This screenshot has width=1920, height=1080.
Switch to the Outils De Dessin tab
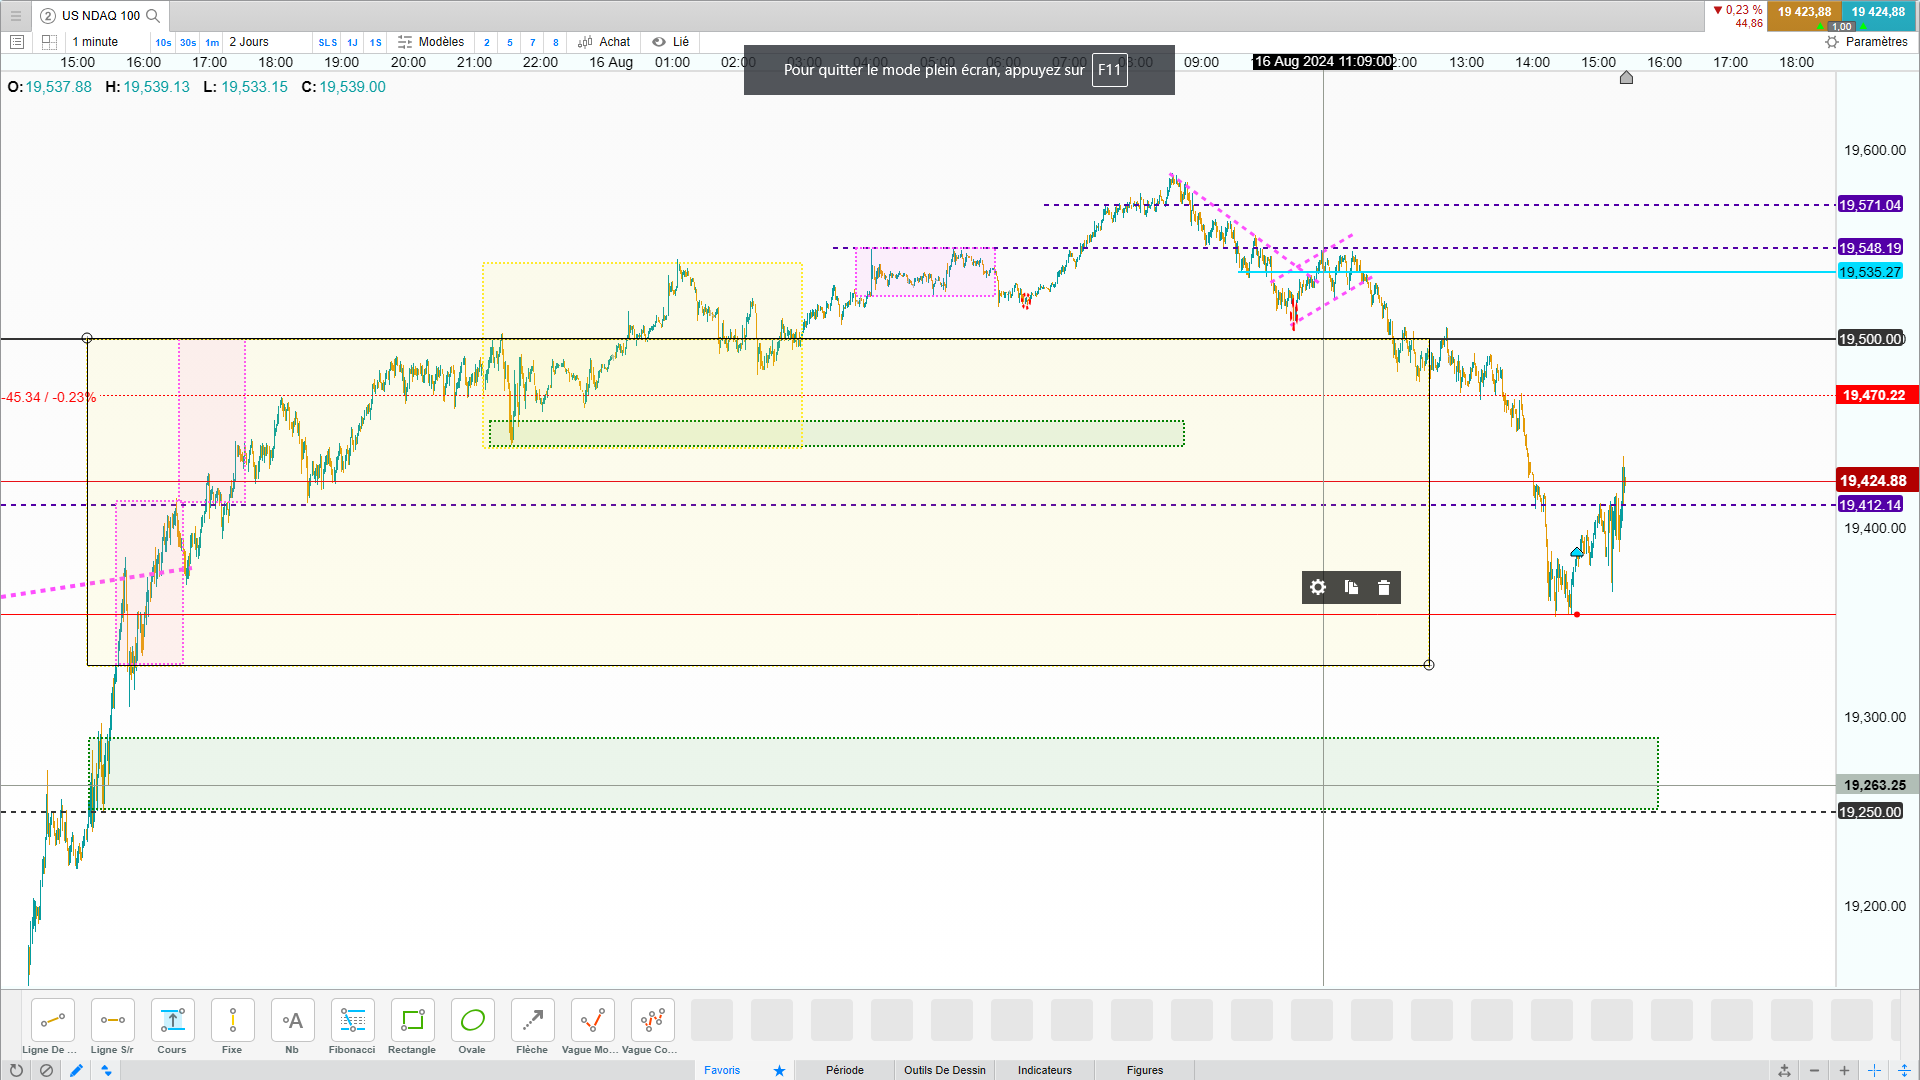(x=944, y=1070)
